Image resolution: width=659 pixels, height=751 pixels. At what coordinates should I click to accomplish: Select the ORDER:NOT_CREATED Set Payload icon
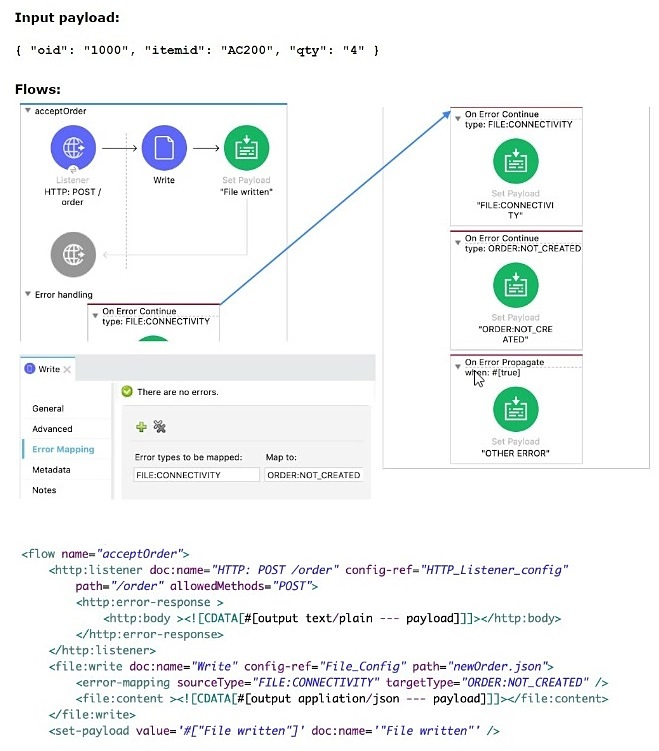tap(516, 285)
